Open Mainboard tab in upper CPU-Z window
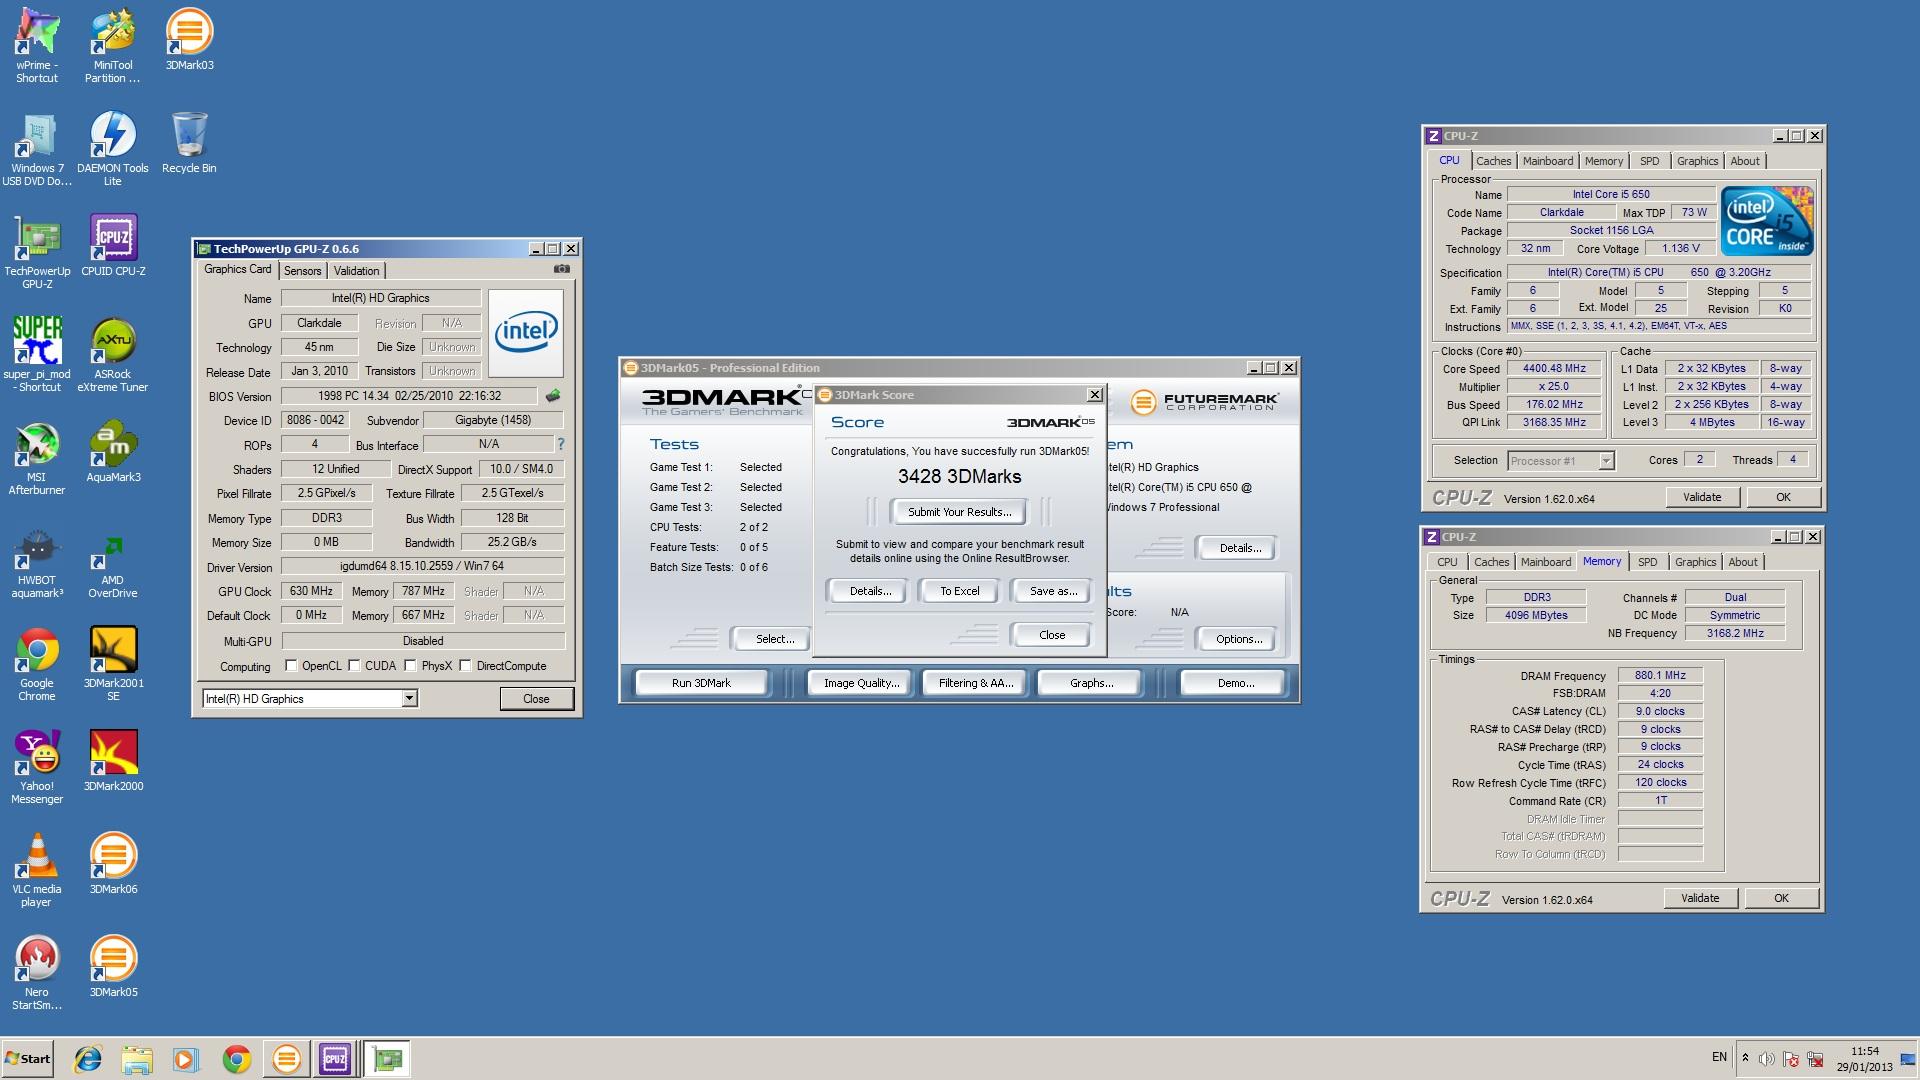 point(1548,161)
